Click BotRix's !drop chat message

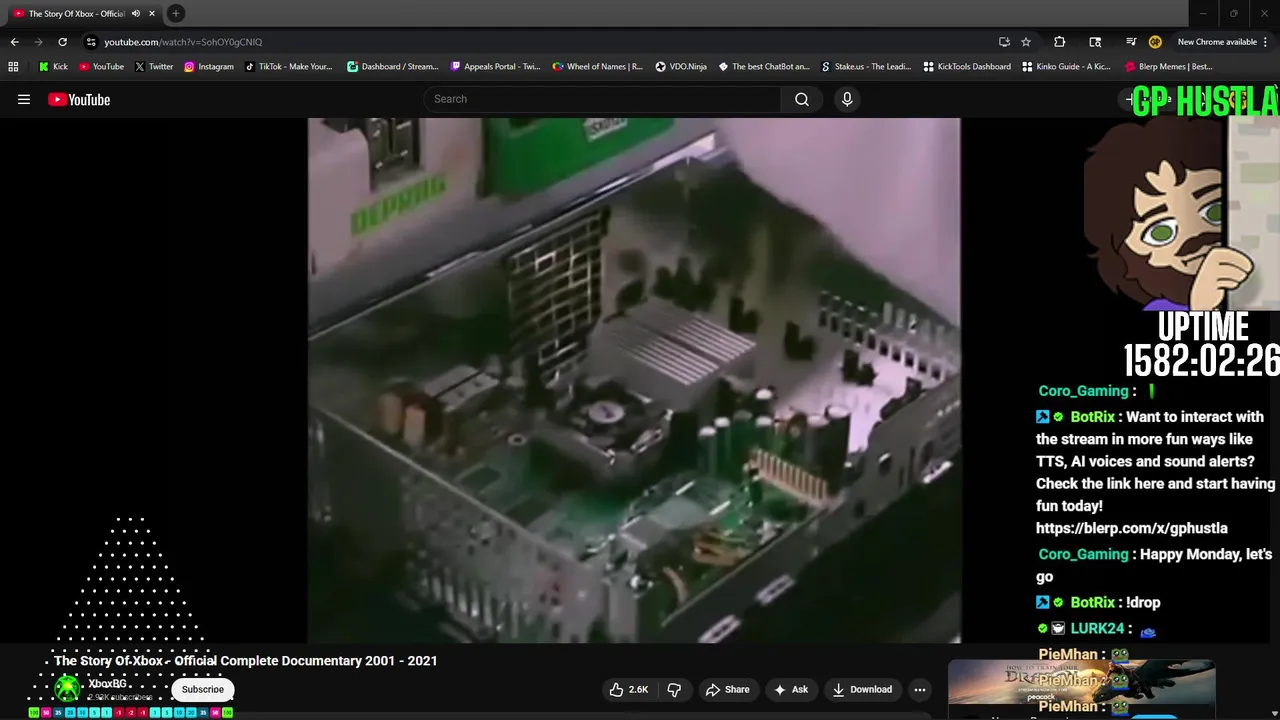1099,602
